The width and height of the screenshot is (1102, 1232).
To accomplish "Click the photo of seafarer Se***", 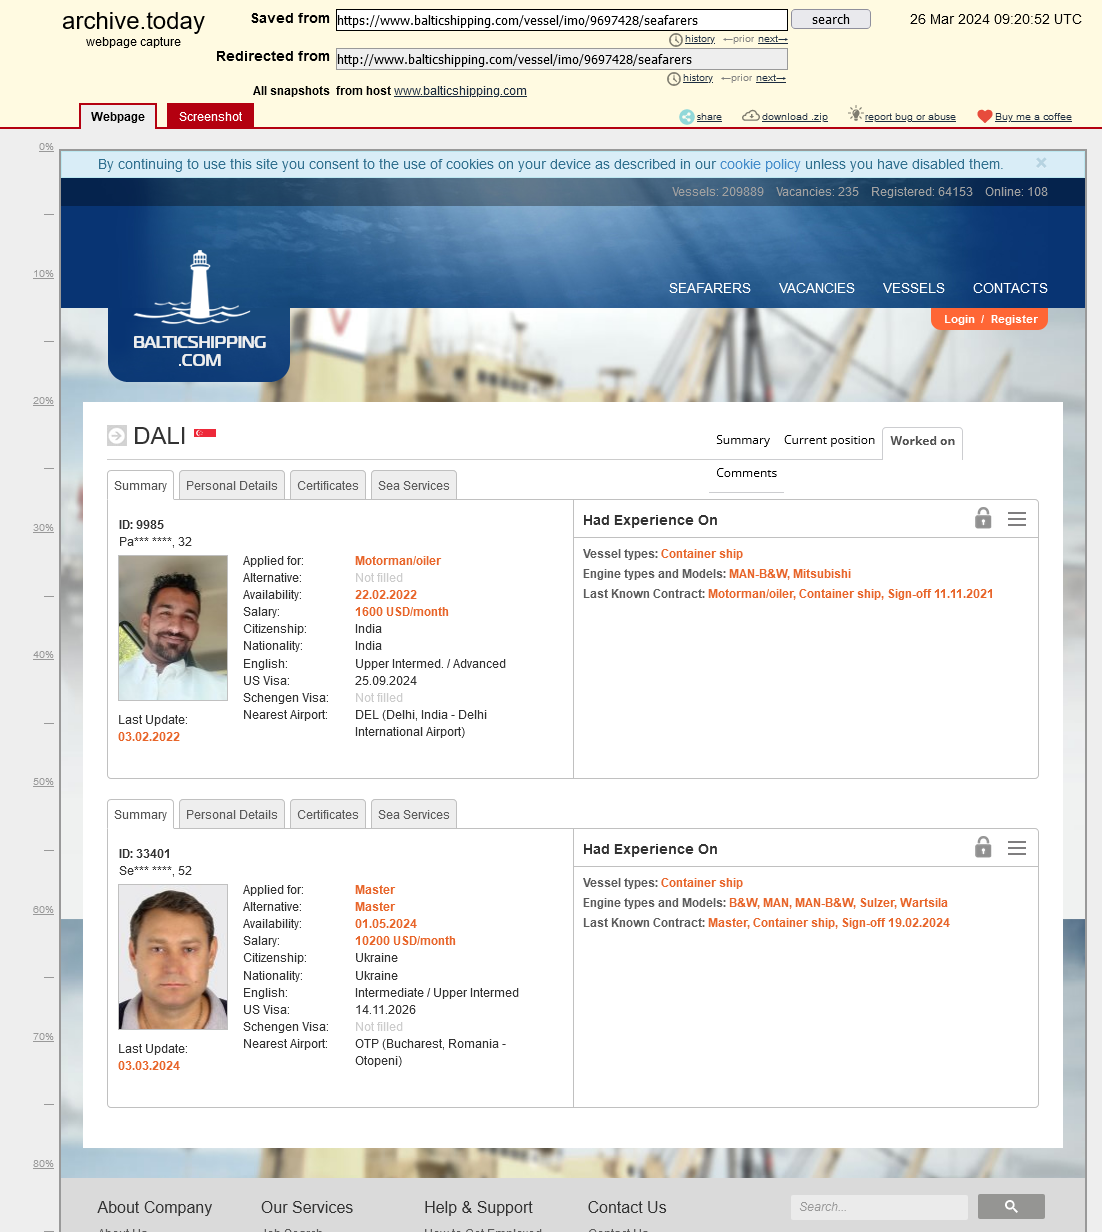I will (173, 957).
